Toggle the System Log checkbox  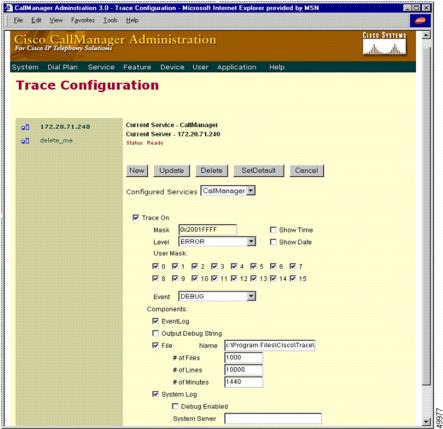click(155, 394)
